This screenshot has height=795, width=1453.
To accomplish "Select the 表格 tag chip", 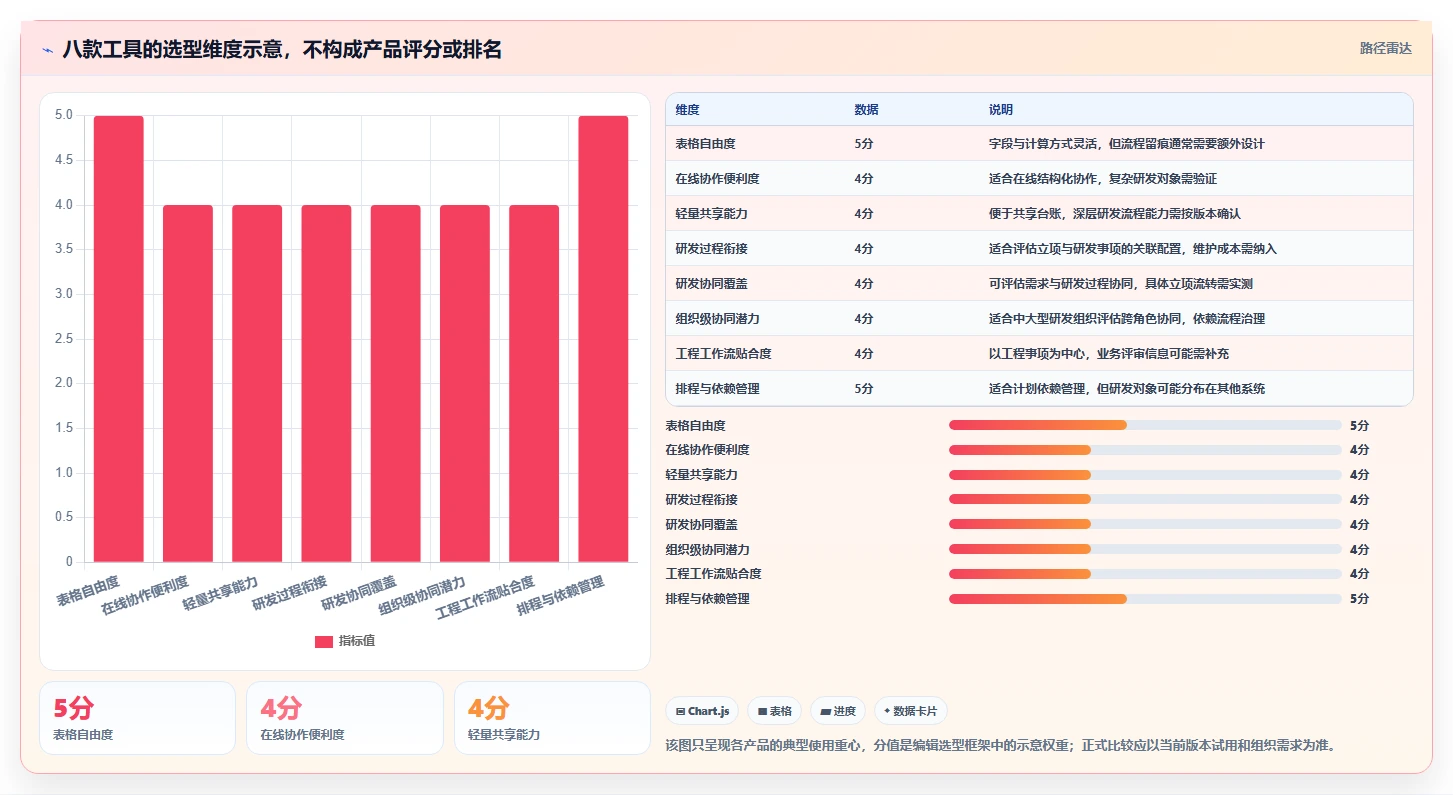I will pyautogui.click(x=774, y=711).
